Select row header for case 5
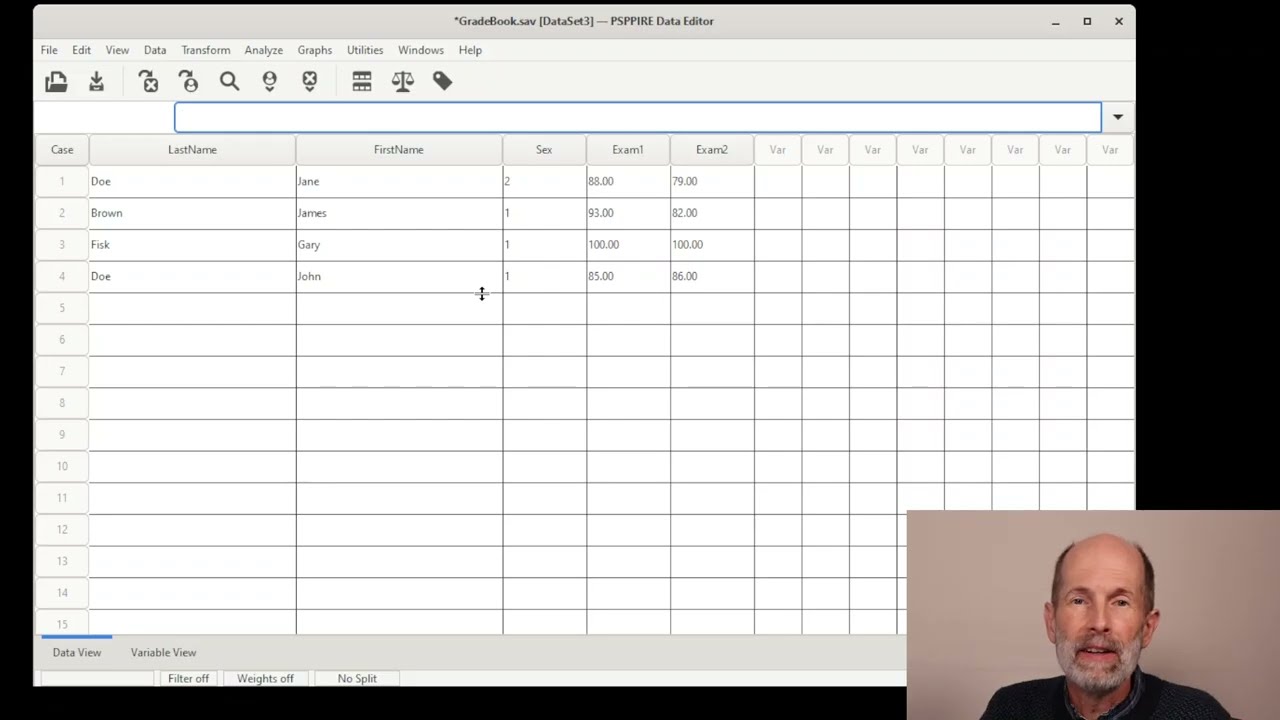This screenshot has width=1280, height=720. tap(62, 308)
